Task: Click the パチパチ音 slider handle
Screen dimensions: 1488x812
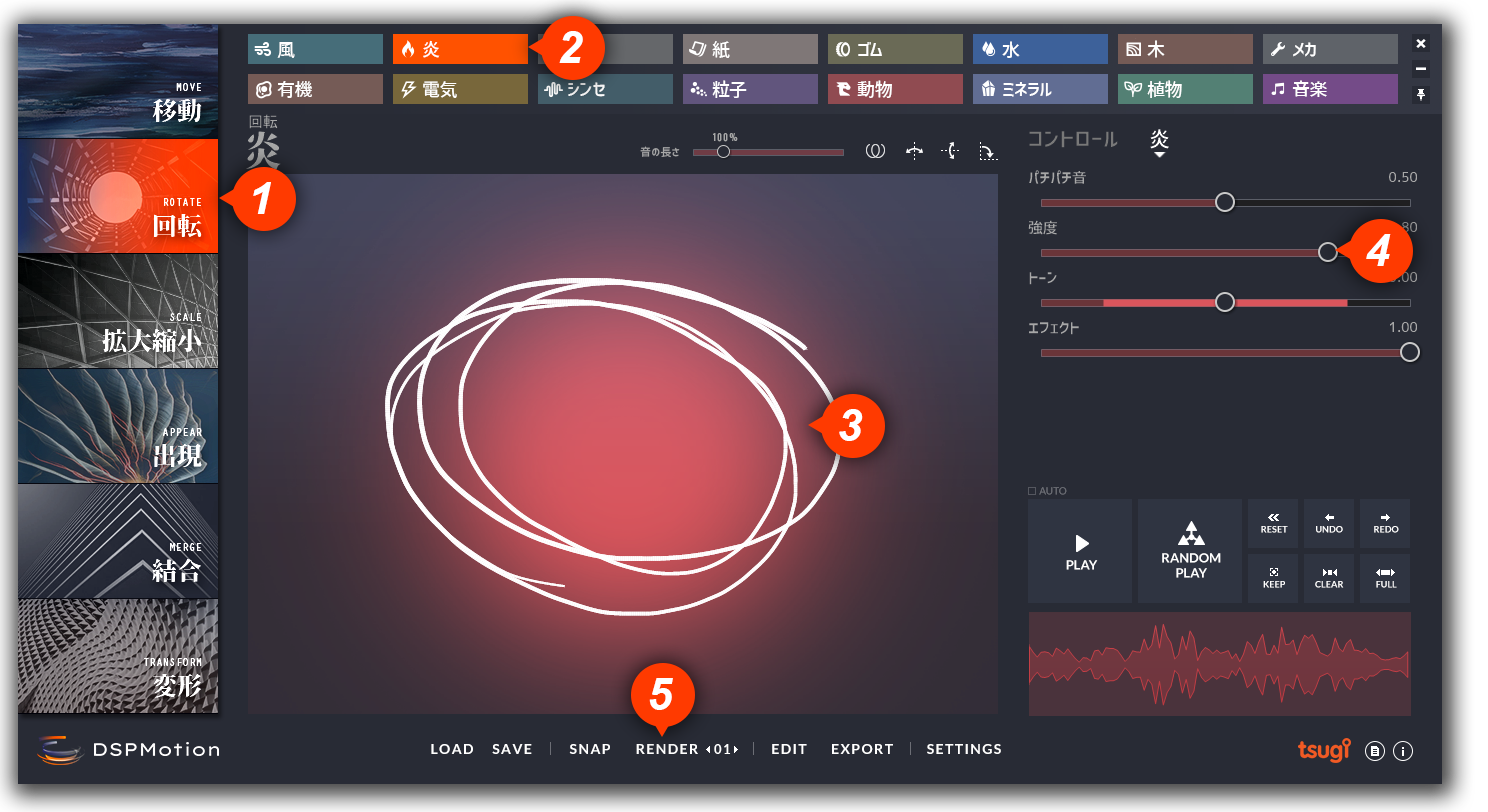Action: coord(1225,202)
